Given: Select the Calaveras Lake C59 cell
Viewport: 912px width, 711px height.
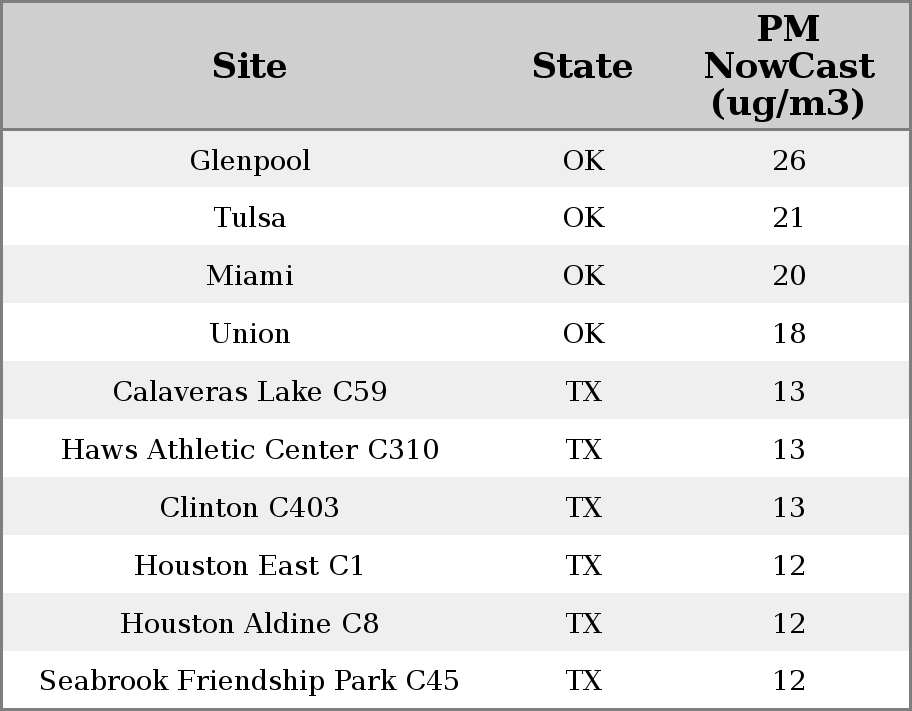Looking at the screenshot, I should pos(250,390).
